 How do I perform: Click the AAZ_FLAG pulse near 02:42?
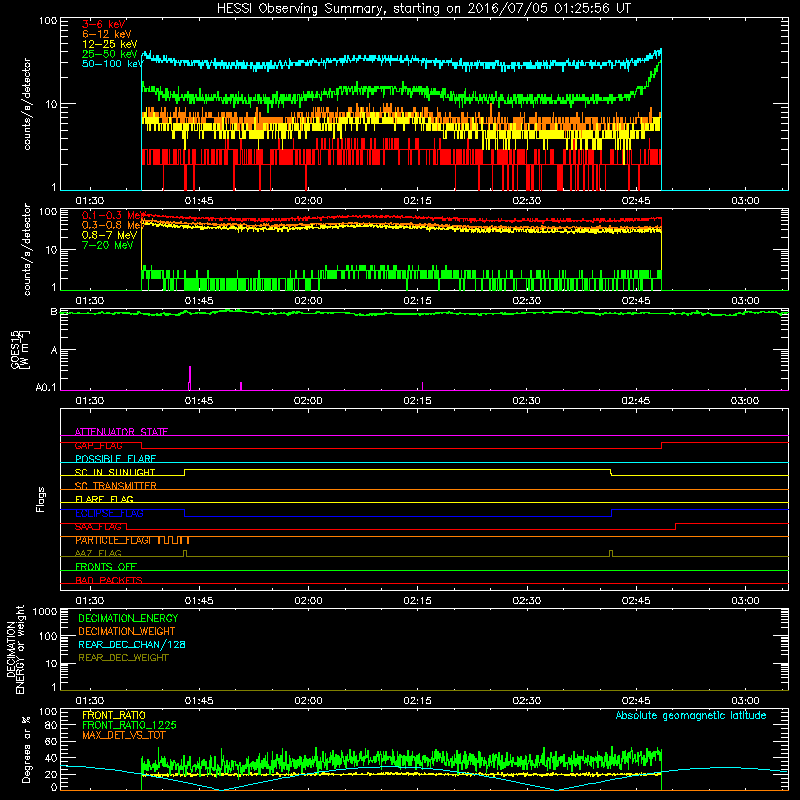[611, 553]
